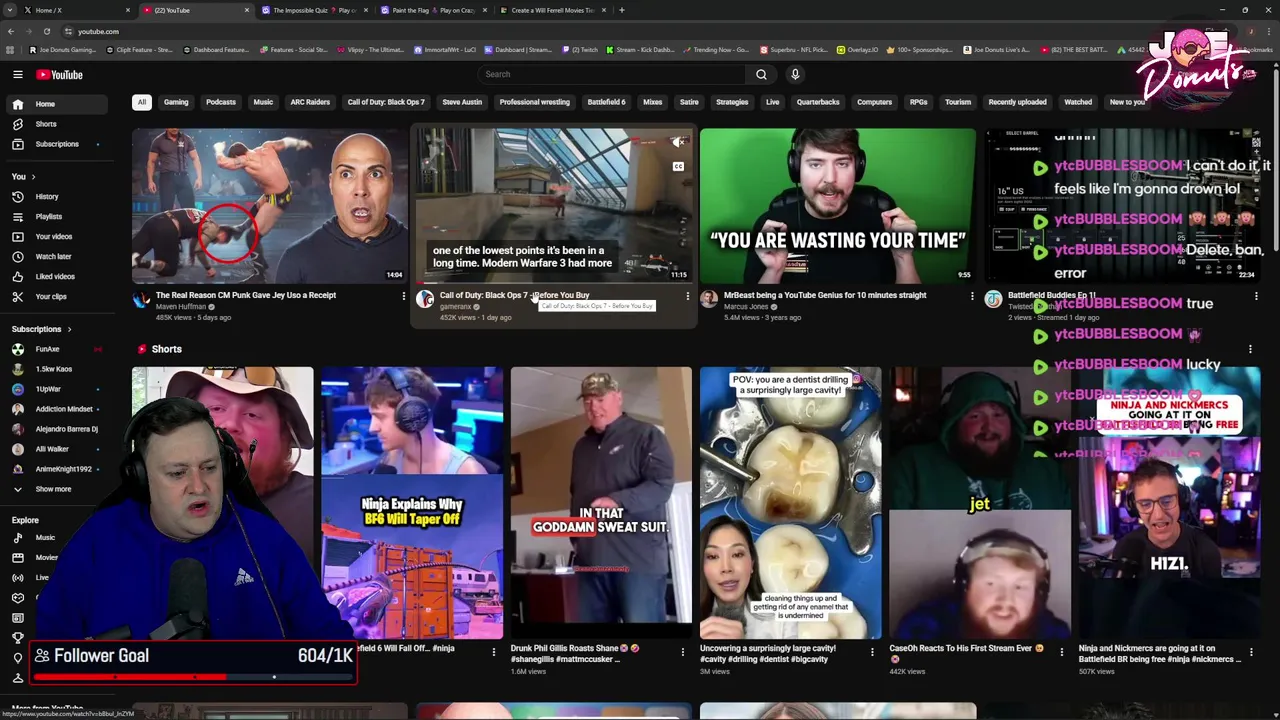Select the ARC Raiders filter chip
This screenshot has height=720, width=1280.
(310, 102)
